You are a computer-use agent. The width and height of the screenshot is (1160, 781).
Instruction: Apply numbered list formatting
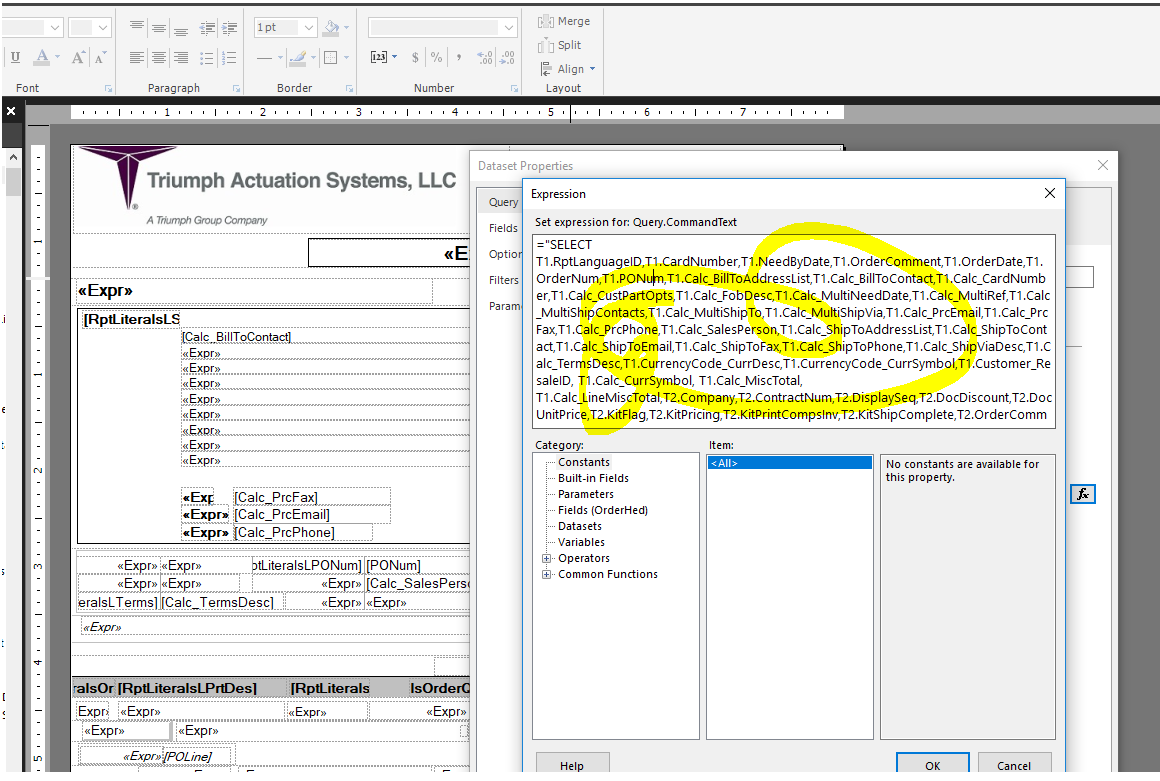coord(229,57)
